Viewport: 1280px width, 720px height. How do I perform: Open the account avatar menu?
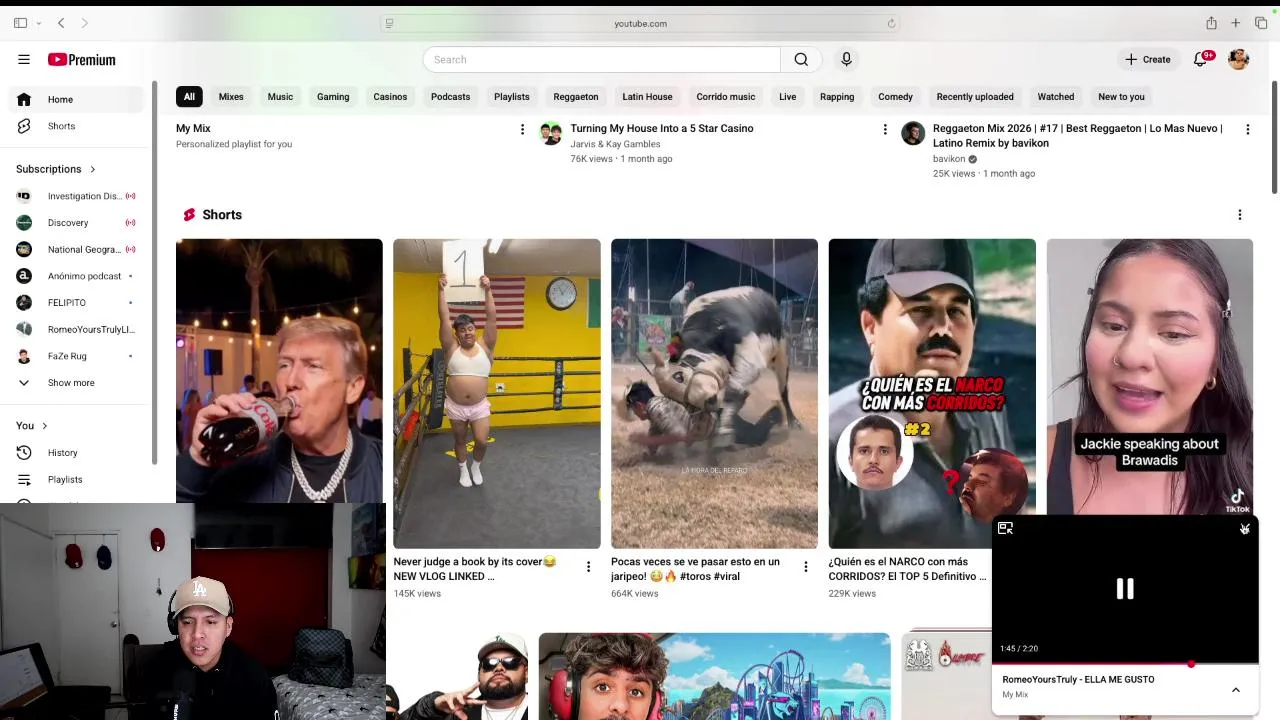point(1239,59)
